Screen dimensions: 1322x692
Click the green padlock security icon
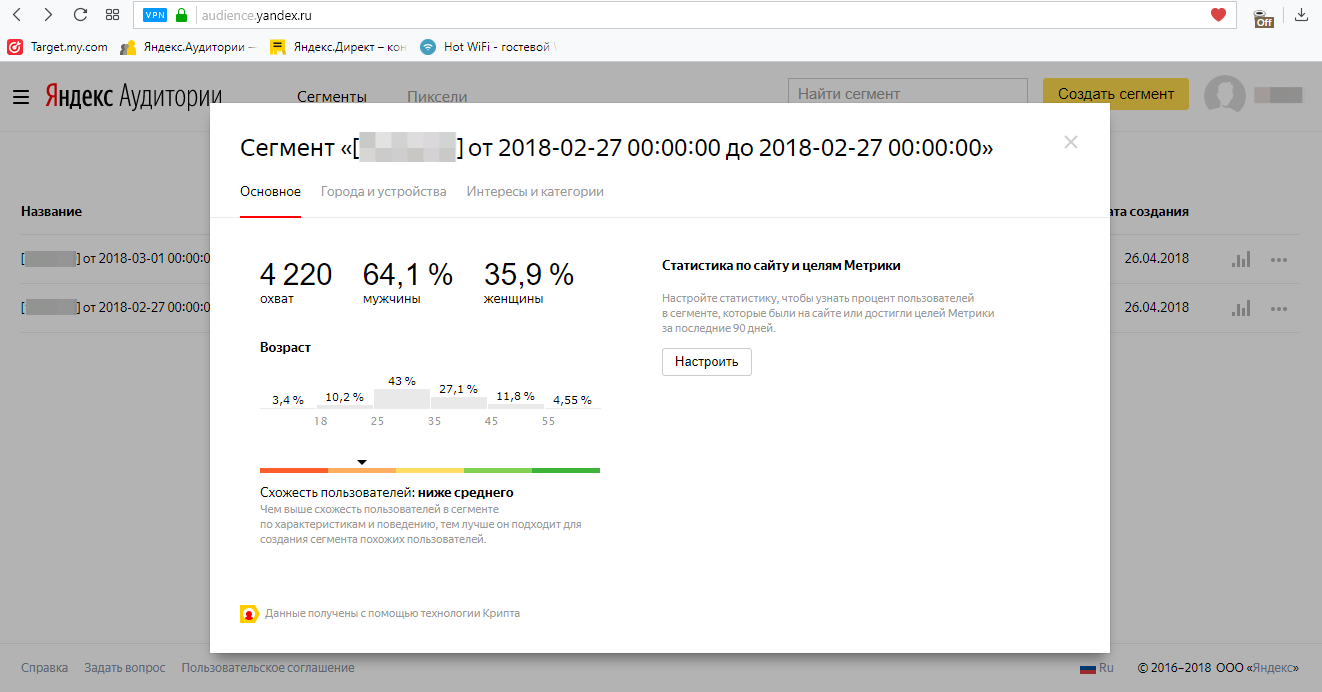(x=181, y=15)
